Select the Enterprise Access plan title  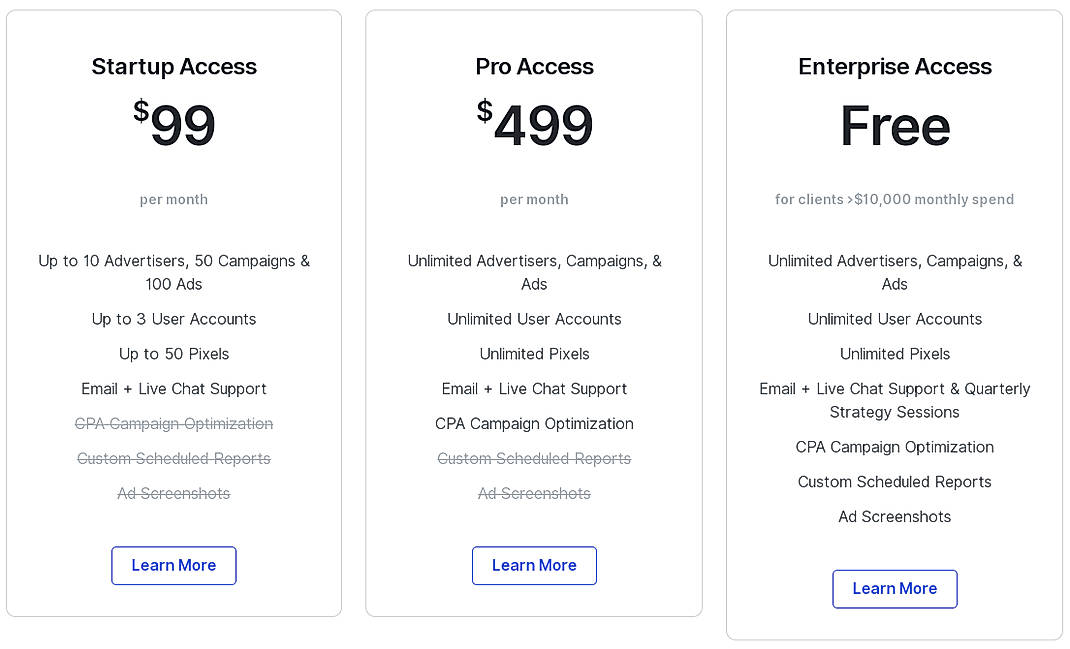point(894,66)
